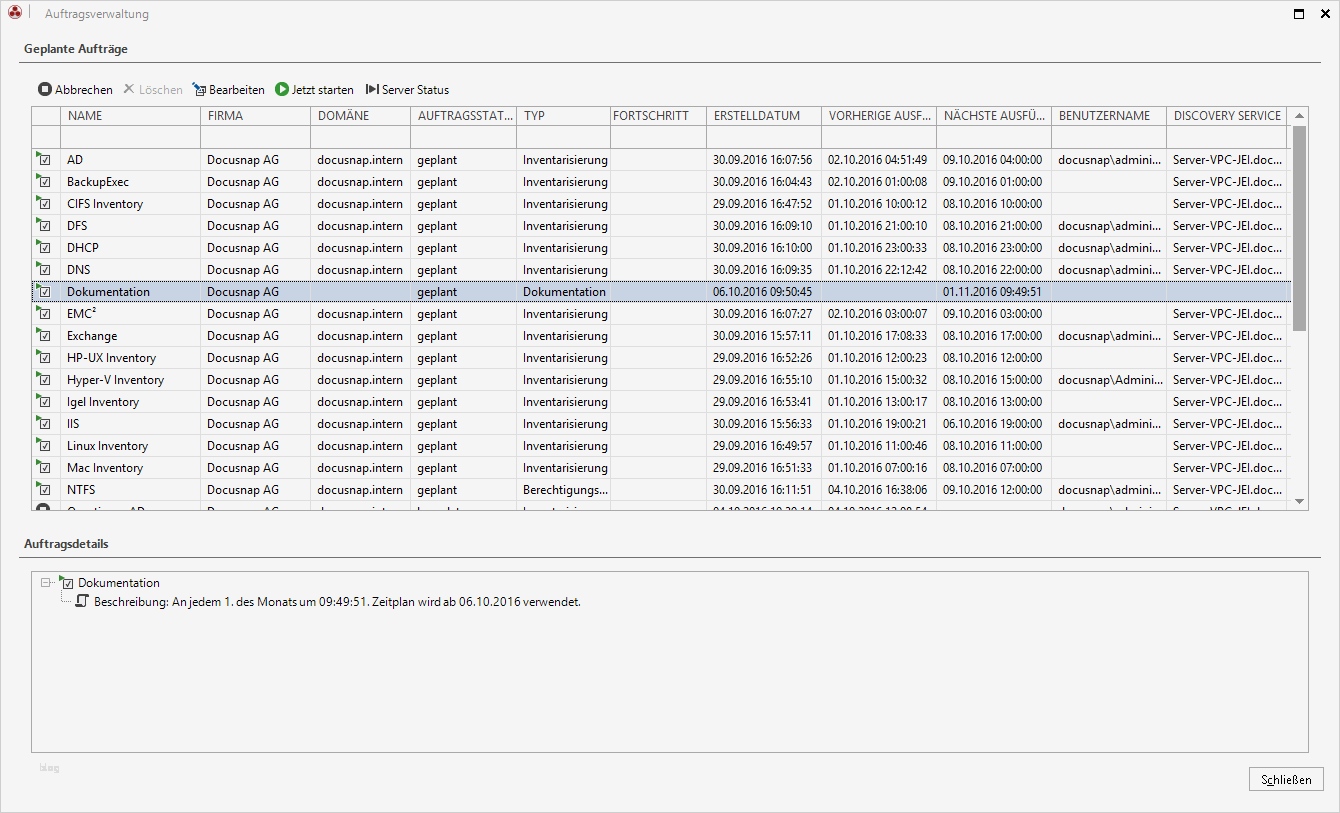Select the Mac Inventory job name
The image size is (1340, 813).
105,468
